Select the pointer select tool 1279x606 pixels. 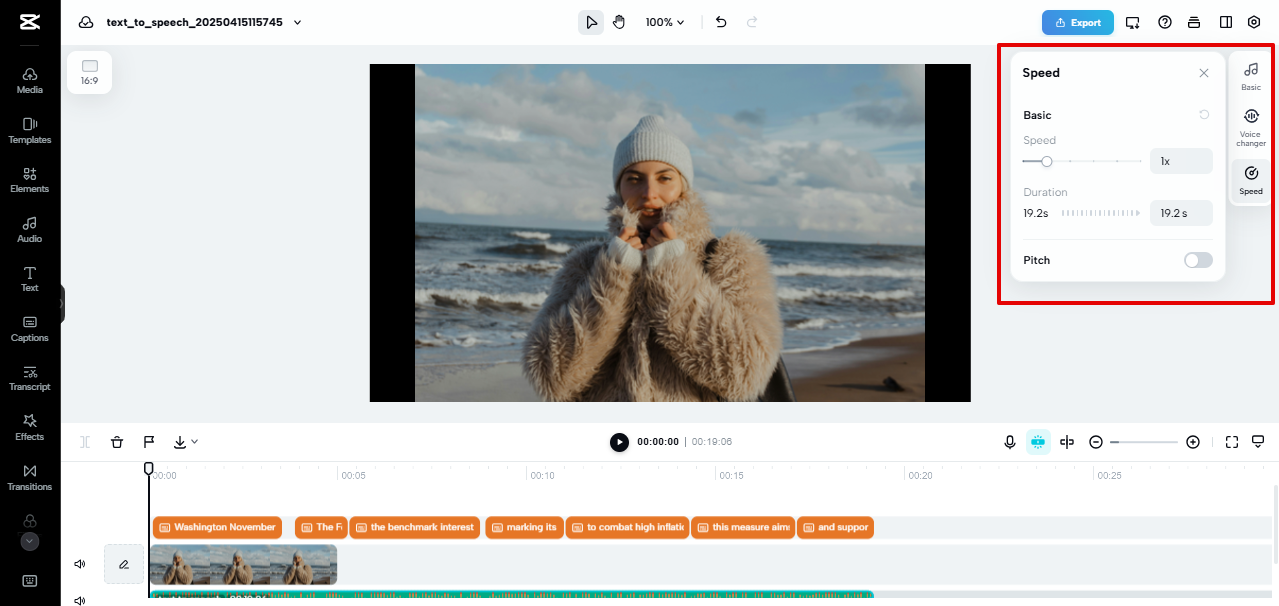click(x=591, y=22)
